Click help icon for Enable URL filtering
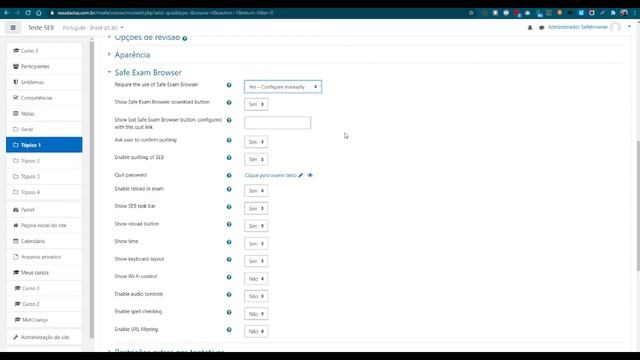 [229, 329]
